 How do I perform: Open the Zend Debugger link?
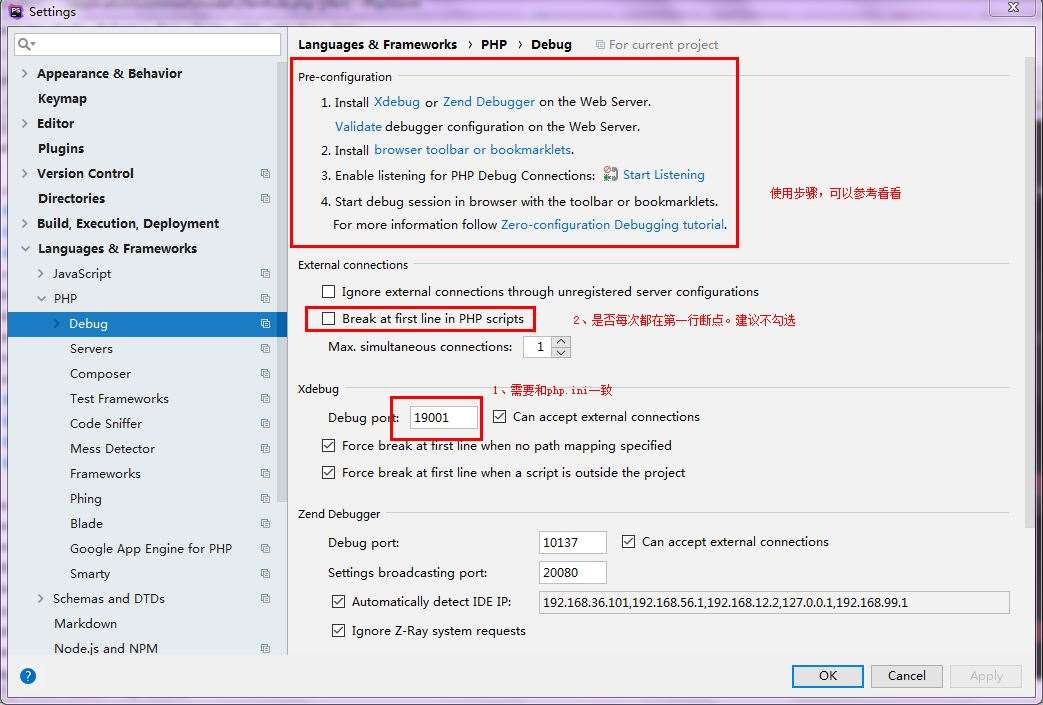pyautogui.click(x=489, y=102)
